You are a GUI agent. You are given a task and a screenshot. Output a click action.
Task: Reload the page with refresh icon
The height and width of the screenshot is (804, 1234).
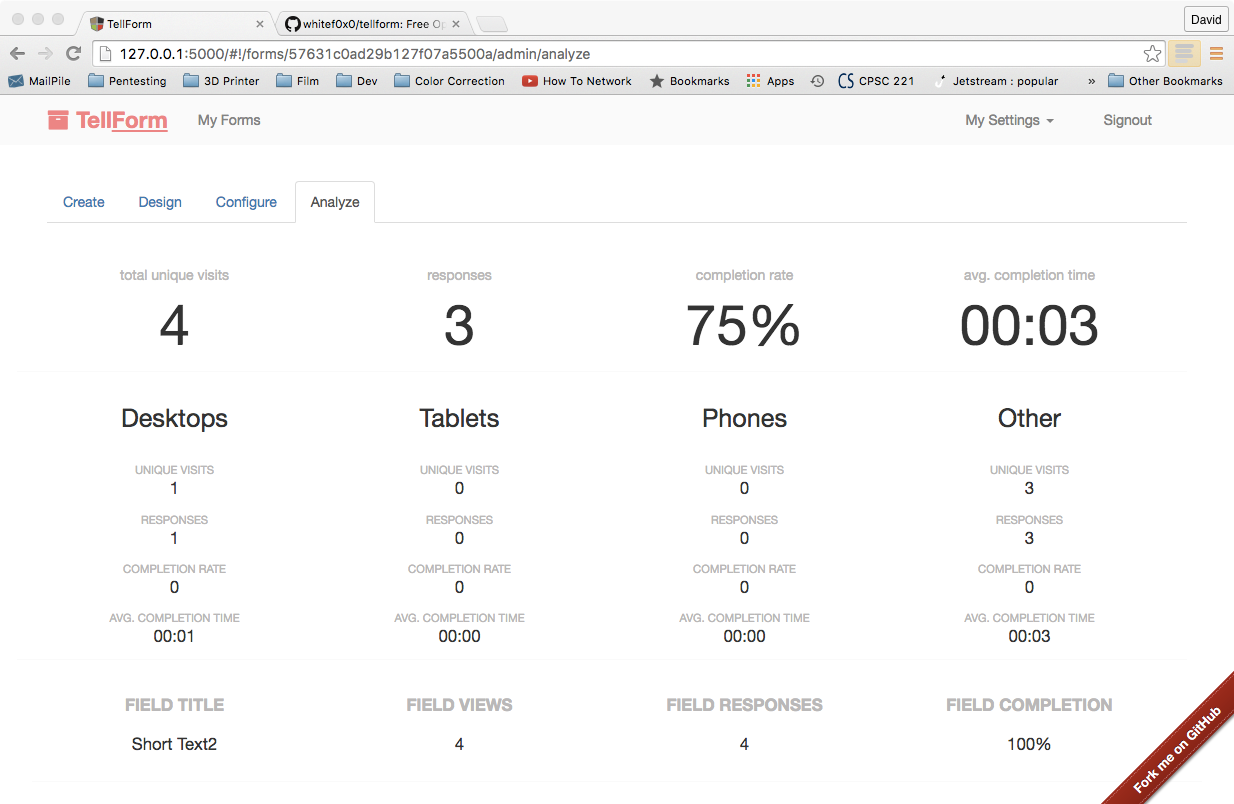point(73,54)
